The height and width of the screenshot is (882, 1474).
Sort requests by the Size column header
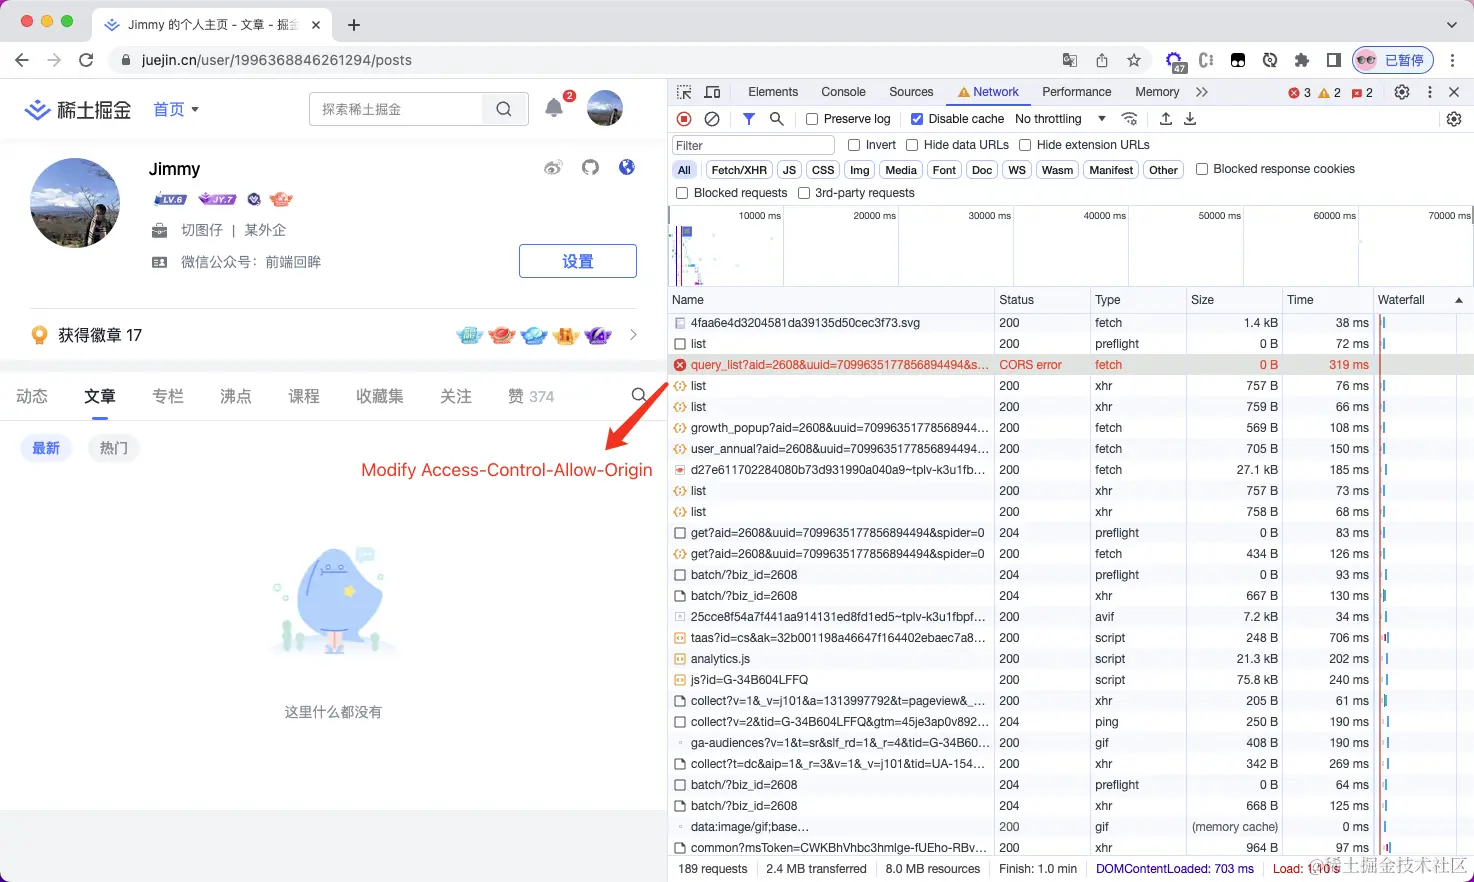[x=1233, y=300]
